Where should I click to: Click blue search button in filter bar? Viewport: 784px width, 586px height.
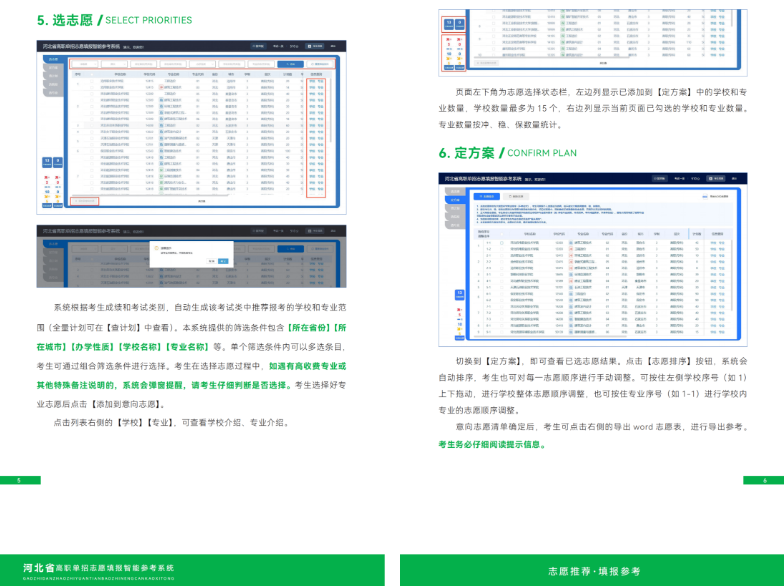290,64
